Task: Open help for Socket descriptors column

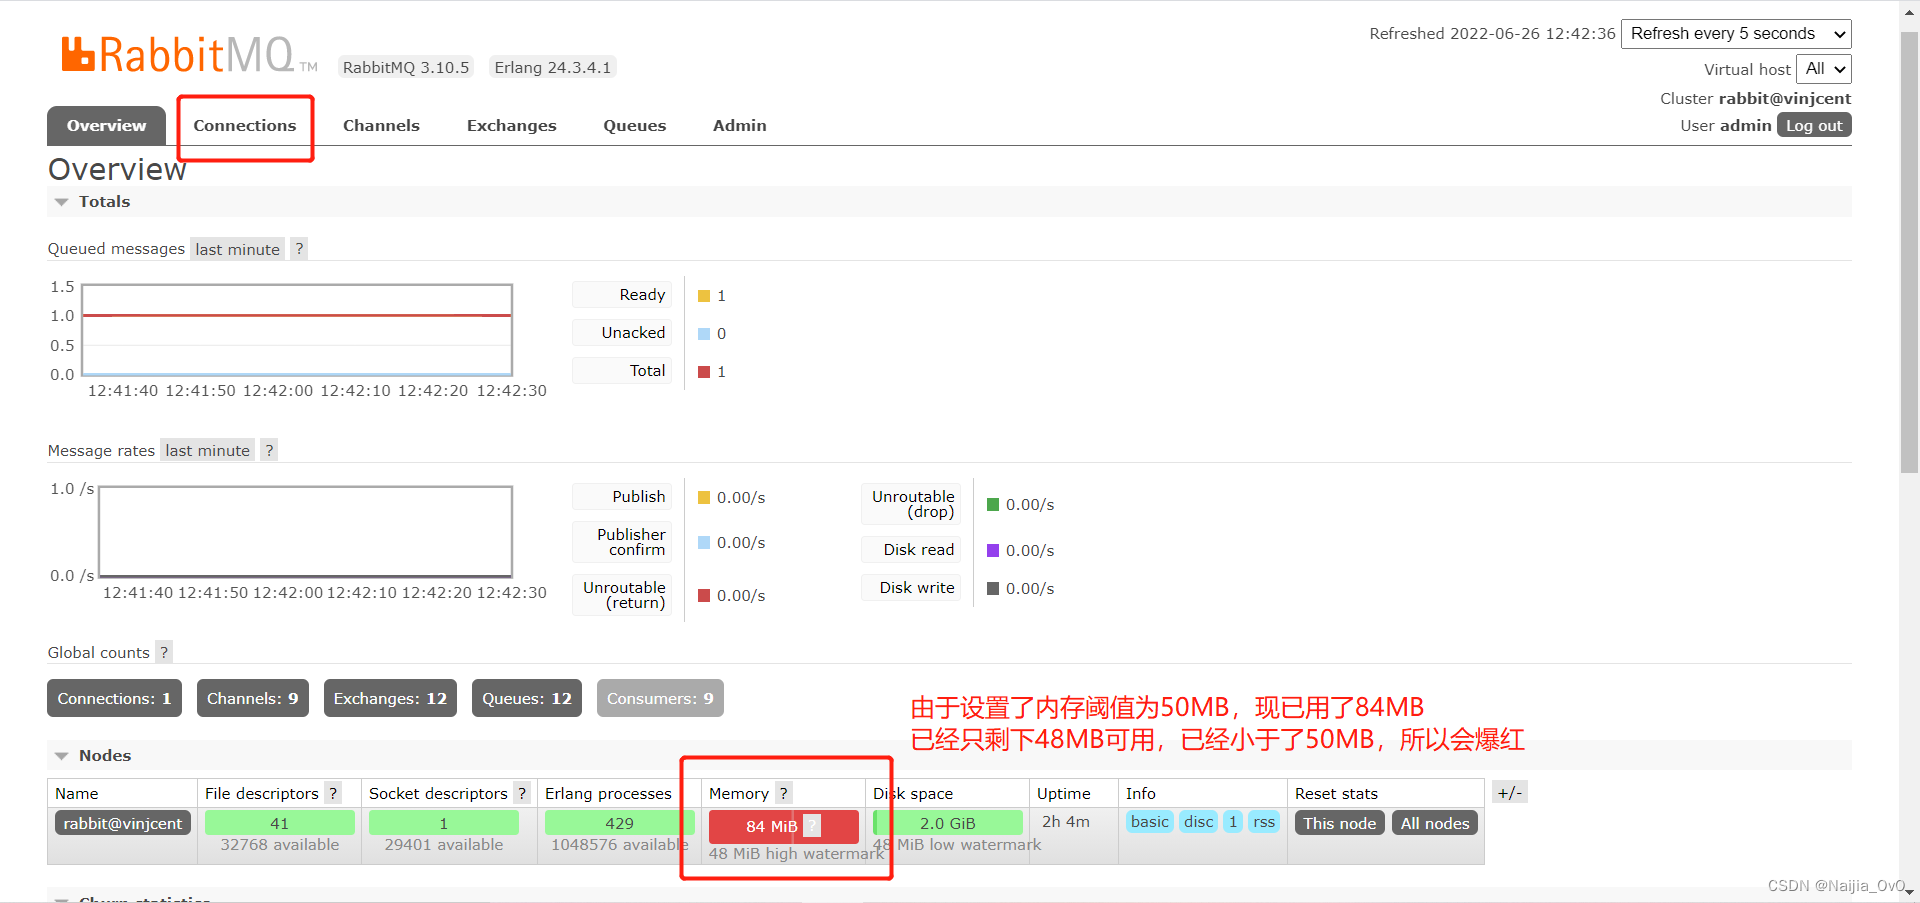Action: pyautogui.click(x=522, y=793)
